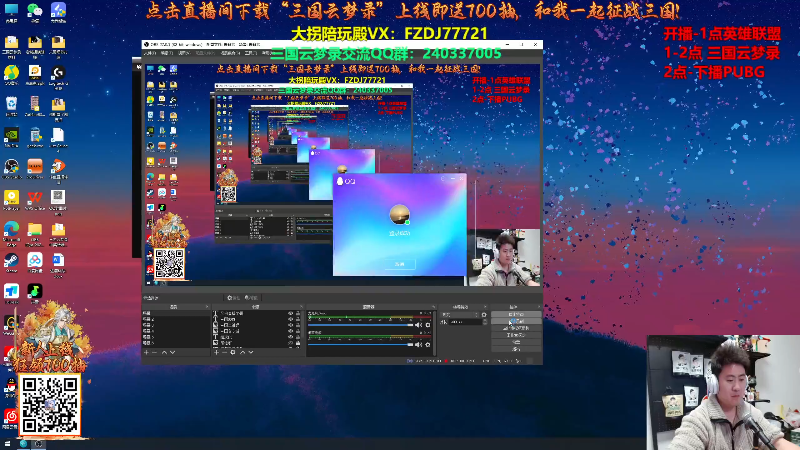Add a new source in OBS Sources dock
Viewport: 800px width, 450px height.
pos(216,353)
